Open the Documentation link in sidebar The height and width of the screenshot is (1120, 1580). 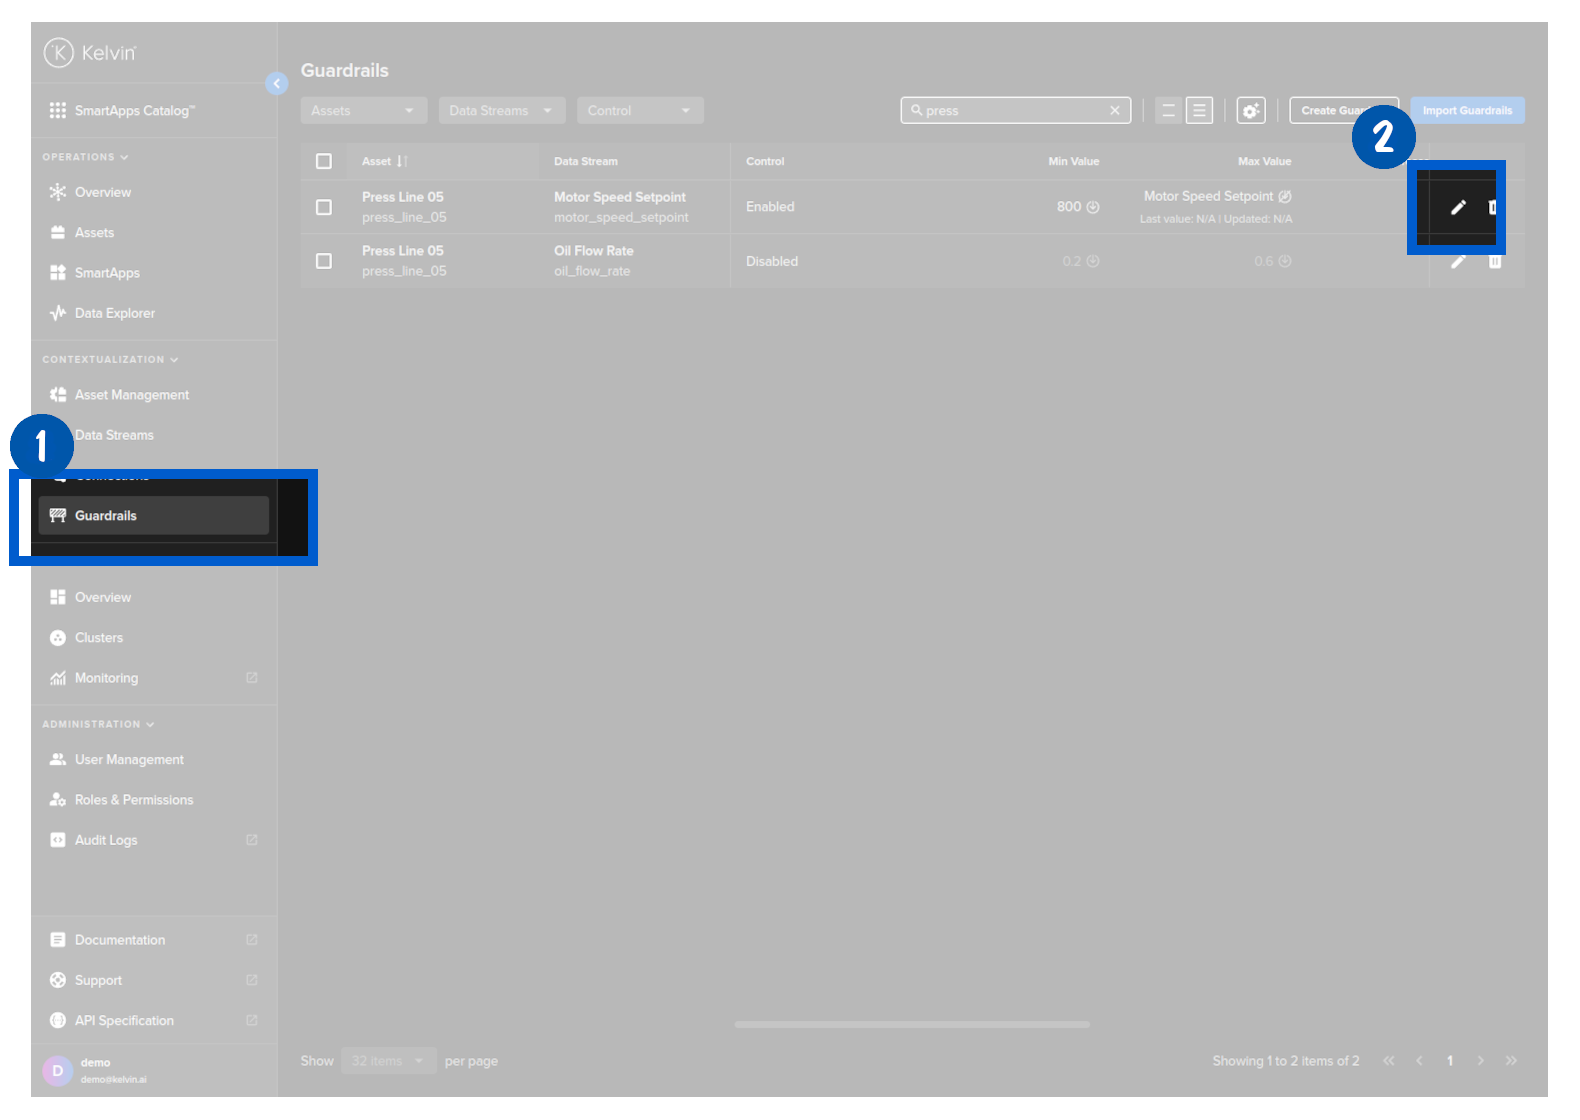coord(119,940)
